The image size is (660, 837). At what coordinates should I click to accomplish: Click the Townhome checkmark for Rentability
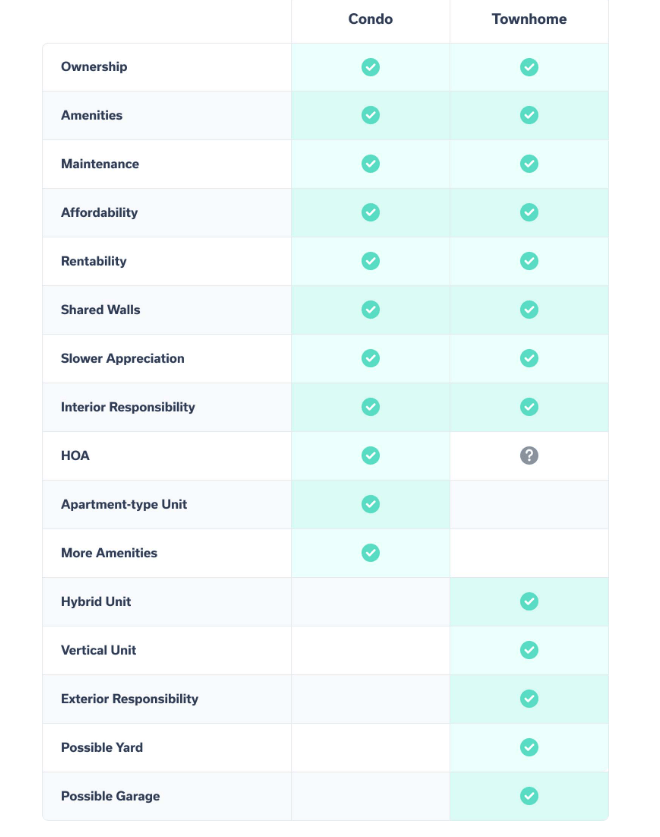[x=529, y=261]
